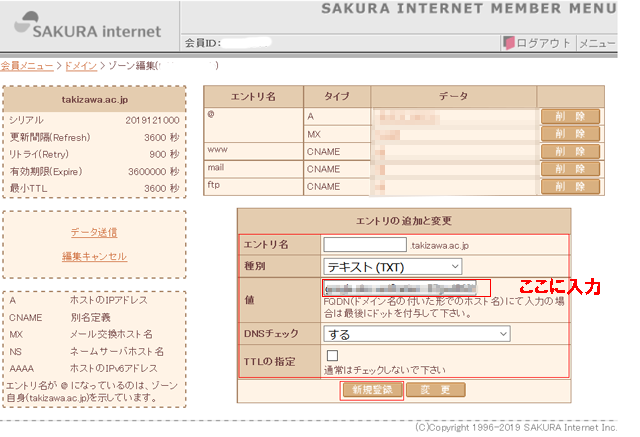Click the リトライ(Retry) value 900 秒
640x437 pixels.
click(164, 154)
